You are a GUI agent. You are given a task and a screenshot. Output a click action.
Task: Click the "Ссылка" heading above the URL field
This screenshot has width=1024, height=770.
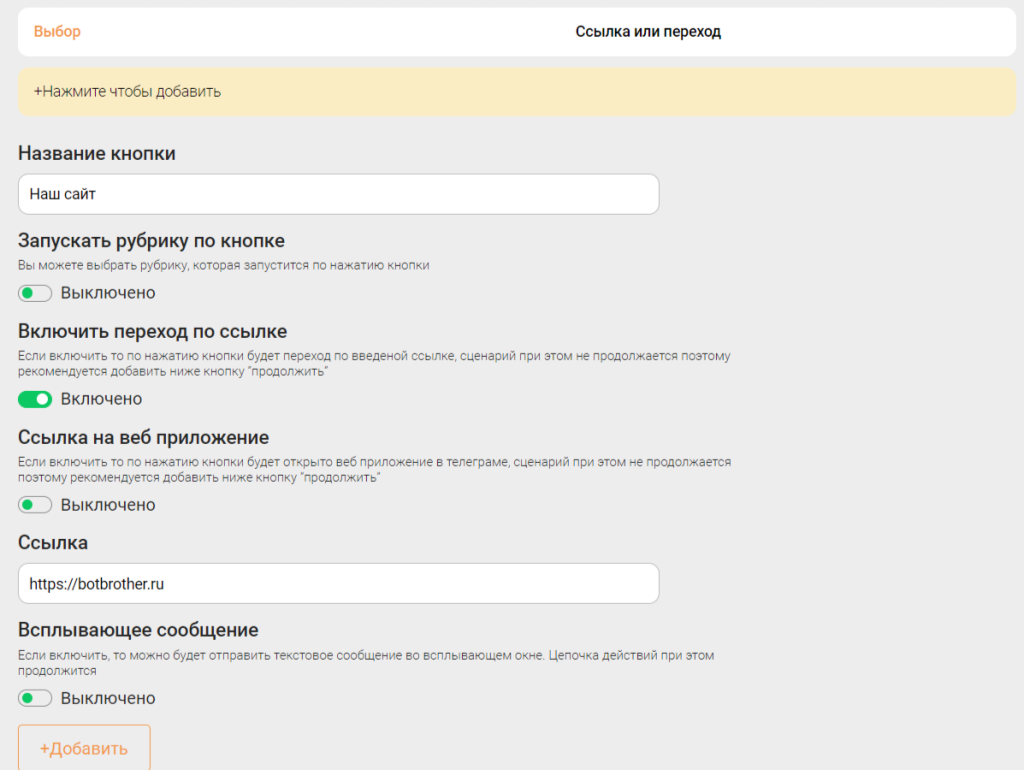click(x=53, y=543)
